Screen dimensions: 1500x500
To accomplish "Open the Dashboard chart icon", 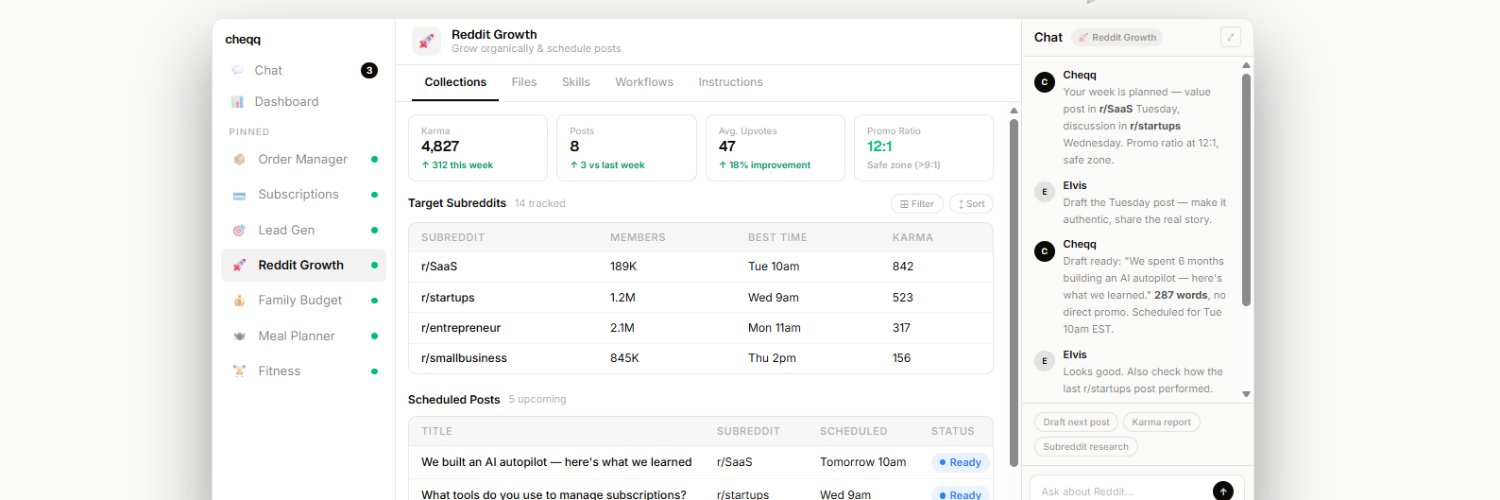I will coord(237,101).
